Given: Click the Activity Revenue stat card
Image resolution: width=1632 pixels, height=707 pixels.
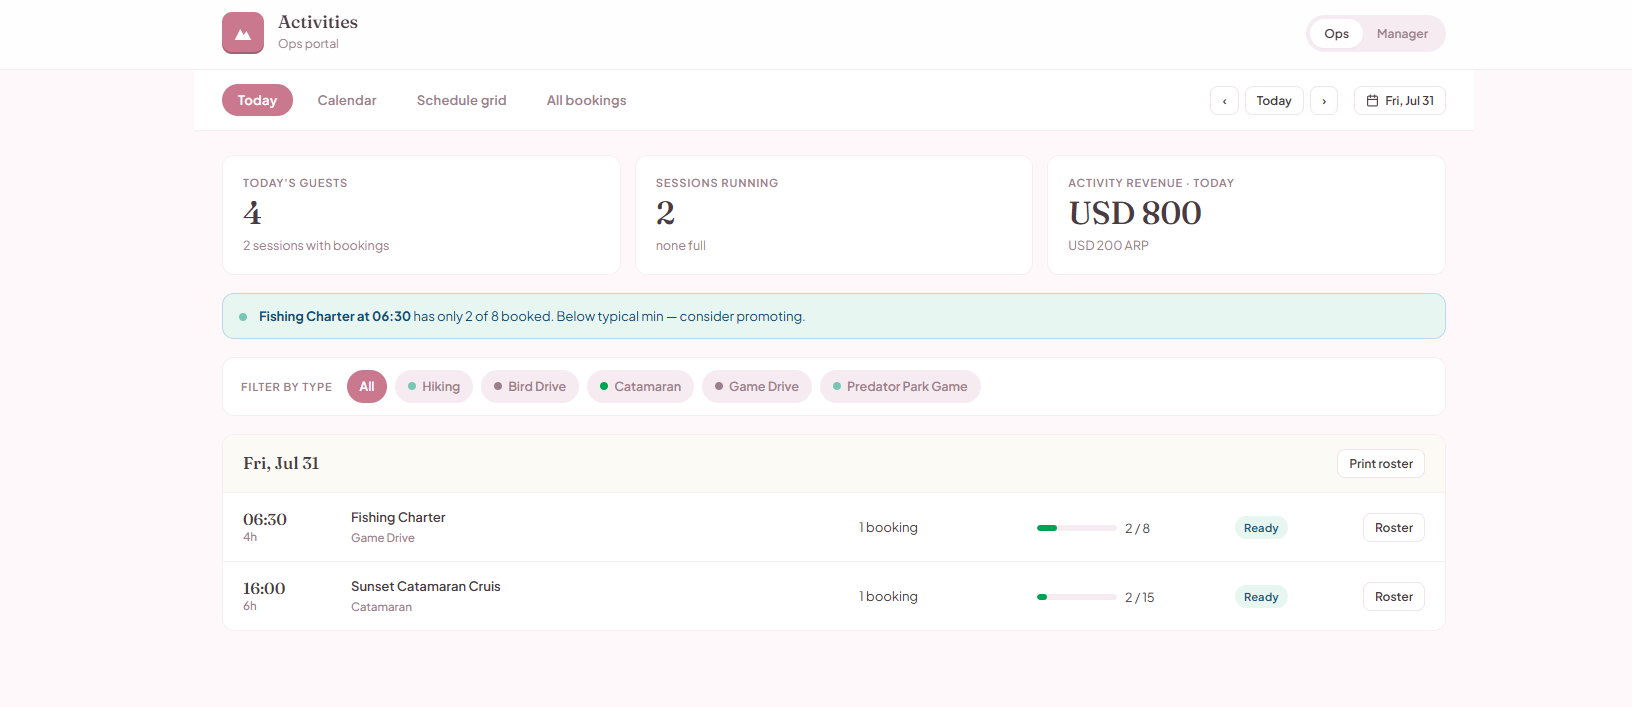Looking at the screenshot, I should 1246,215.
